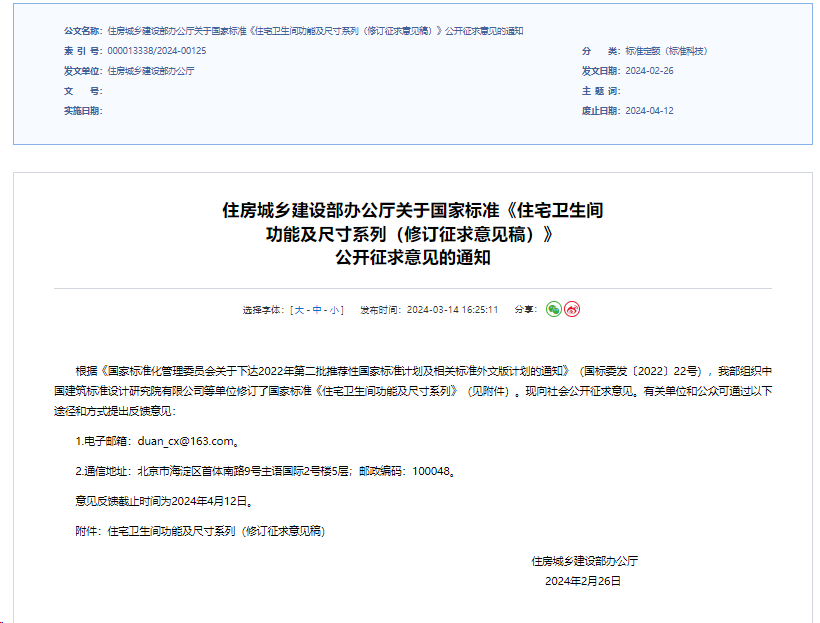This screenshot has height=623, width=820.
Task: Click classification 标准定额（标准科技）
Action: [666, 51]
